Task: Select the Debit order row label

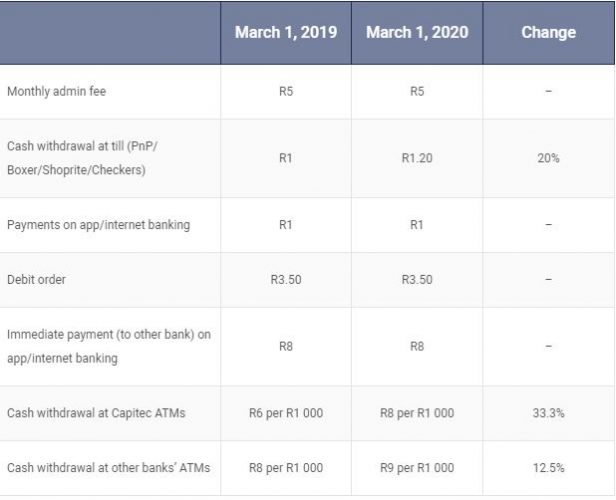Action: click(37, 280)
